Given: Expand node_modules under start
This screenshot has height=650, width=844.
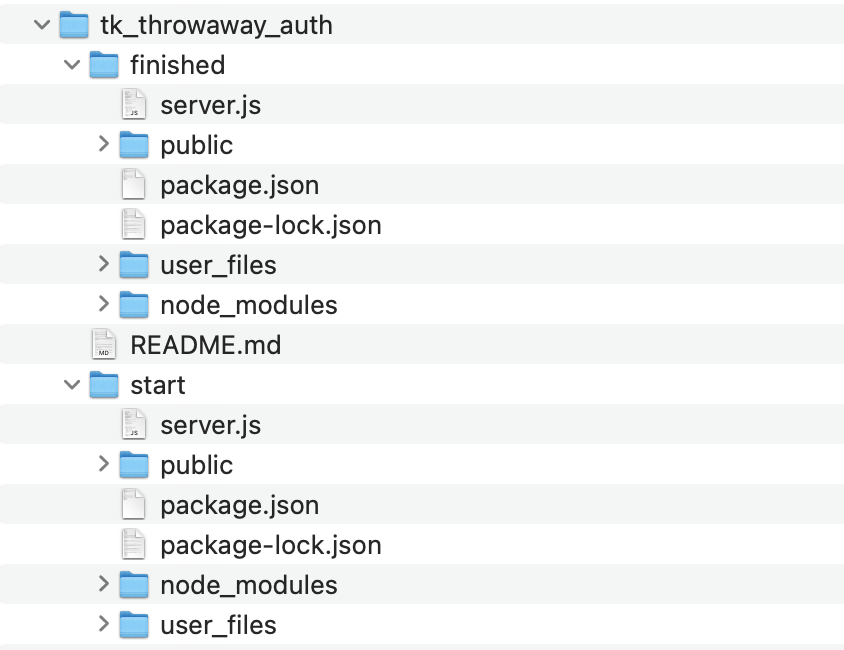Looking at the screenshot, I should (103, 584).
